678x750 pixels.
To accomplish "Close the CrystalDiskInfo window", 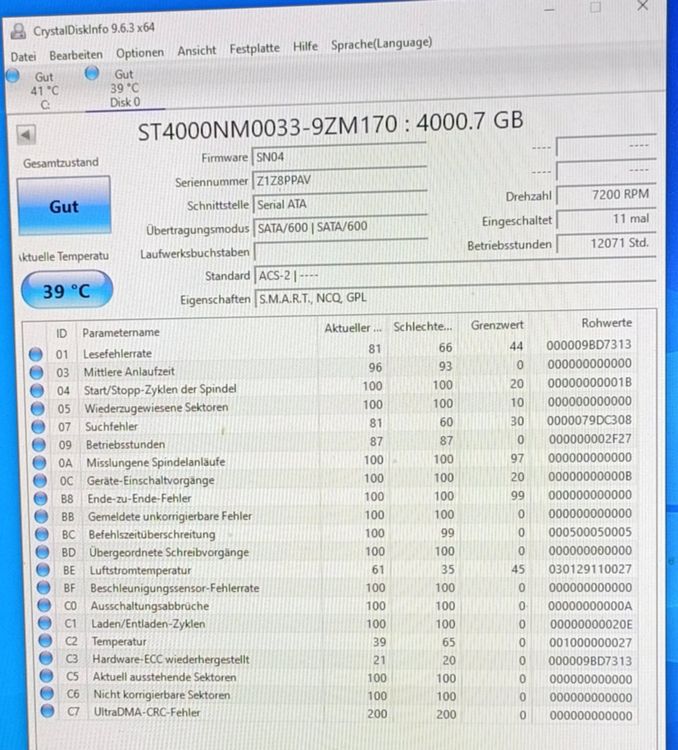I will [x=642, y=6].
